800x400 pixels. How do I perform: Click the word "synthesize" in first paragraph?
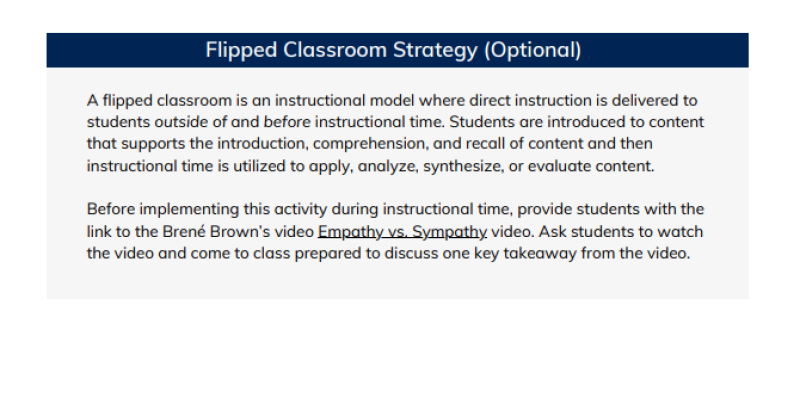click(463, 166)
